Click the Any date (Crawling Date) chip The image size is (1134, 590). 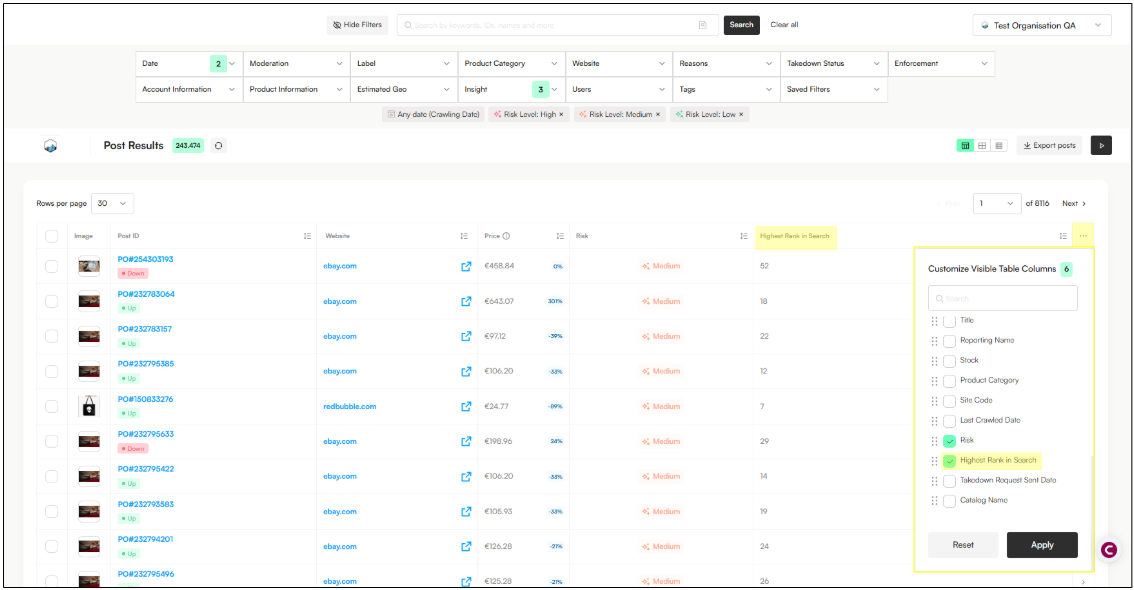pyautogui.click(x=433, y=114)
